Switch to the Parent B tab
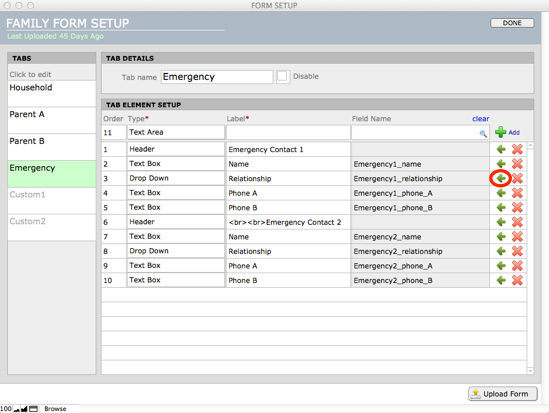This screenshot has width=549, height=413. (52, 147)
